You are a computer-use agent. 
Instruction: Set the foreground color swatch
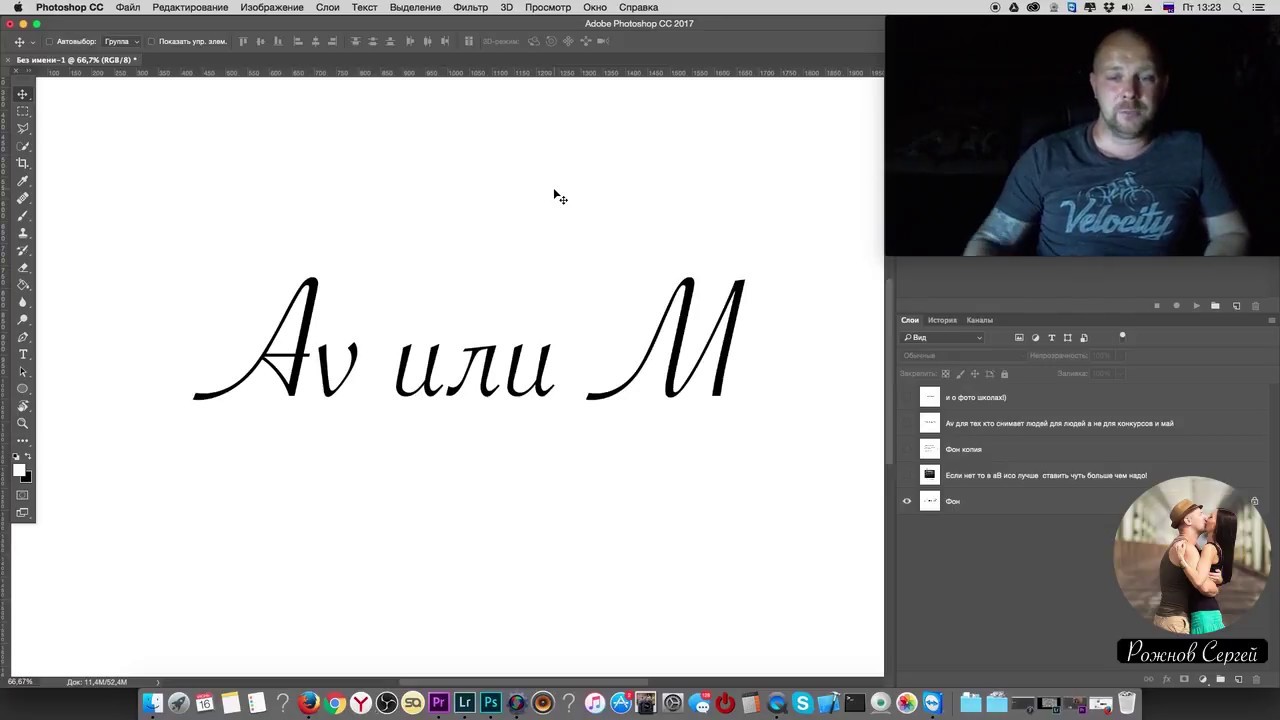point(18,470)
